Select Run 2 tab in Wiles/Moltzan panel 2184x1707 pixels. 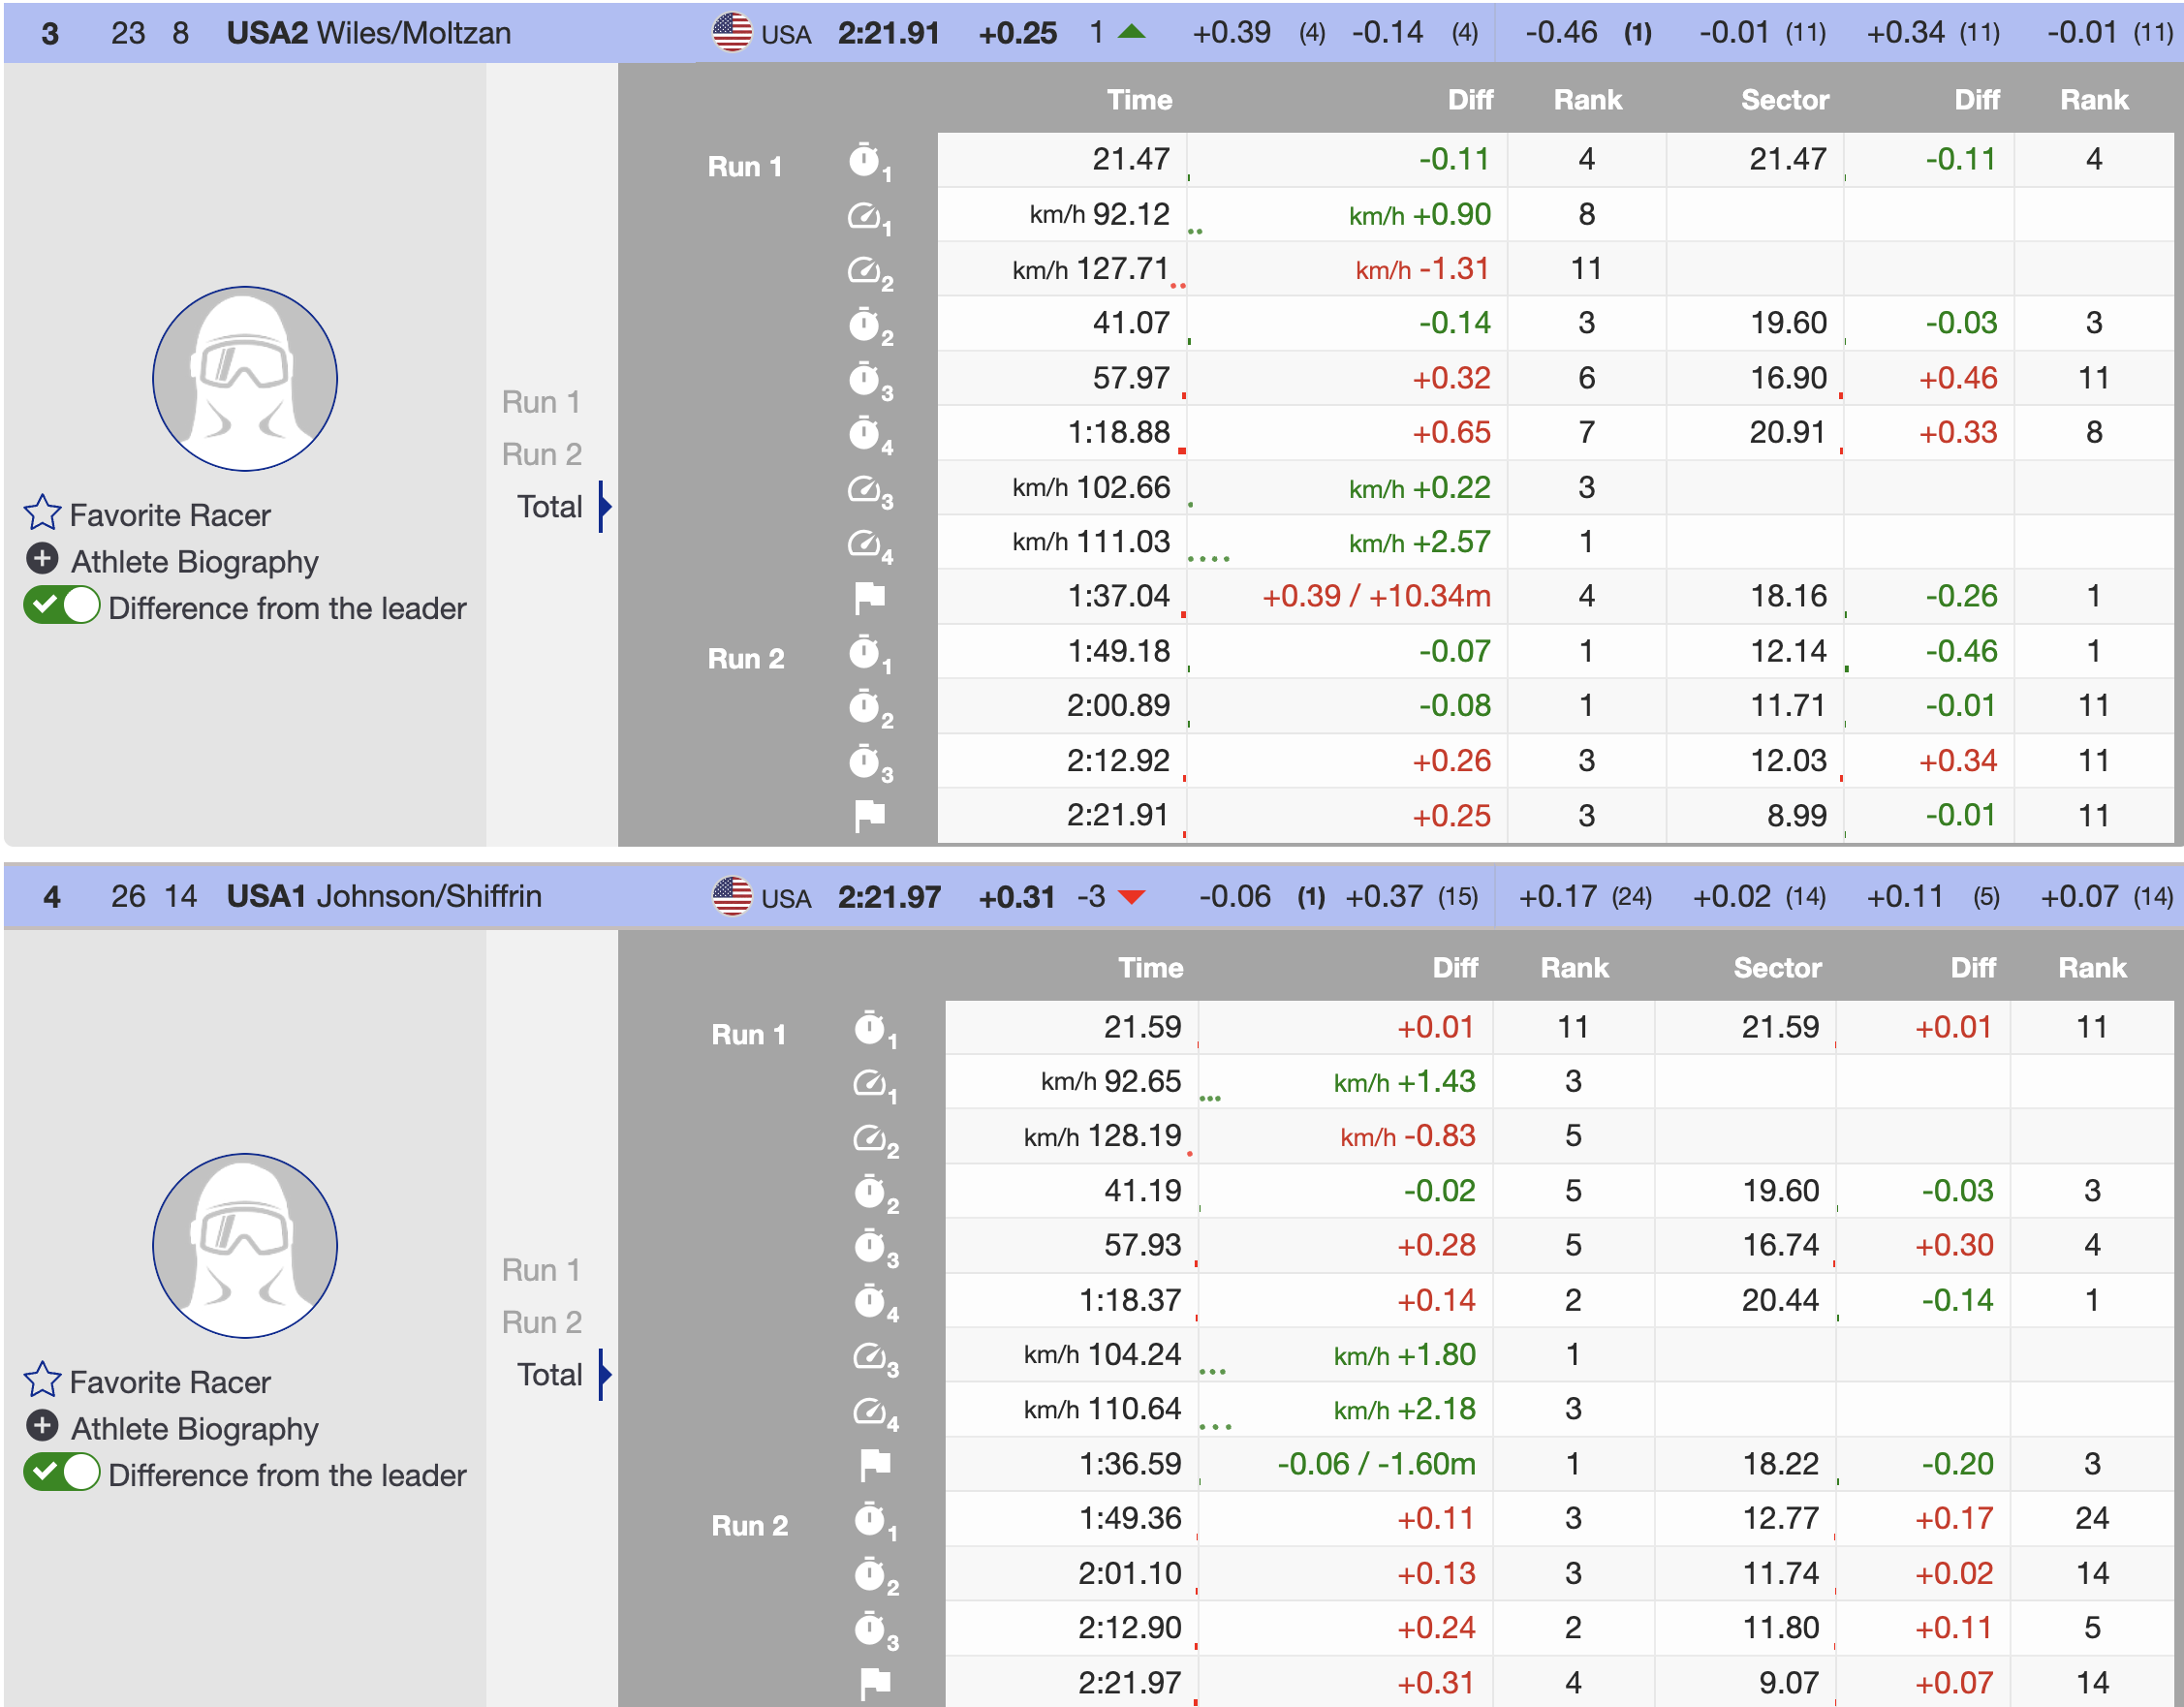pyautogui.click(x=541, y=454)
